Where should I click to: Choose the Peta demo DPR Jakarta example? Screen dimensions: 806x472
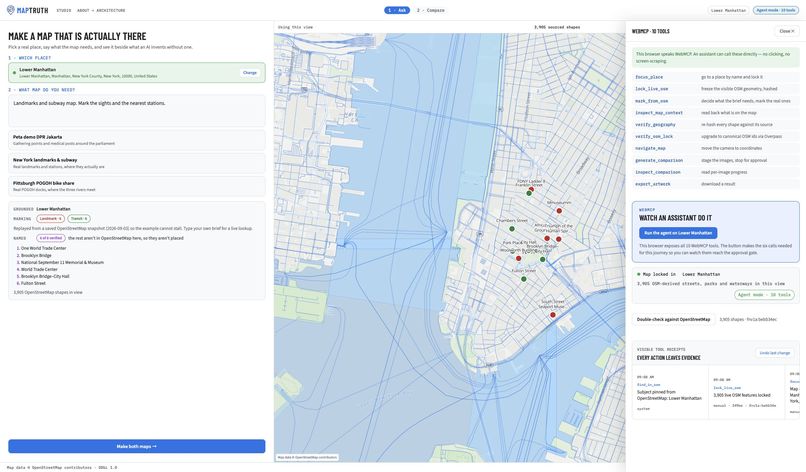pos(137,140)
